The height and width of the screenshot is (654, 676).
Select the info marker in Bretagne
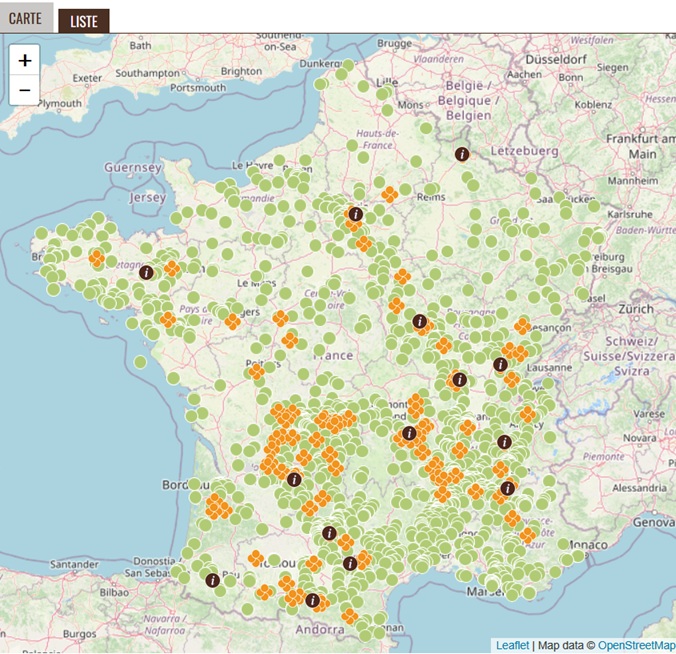tap(146, 272)
